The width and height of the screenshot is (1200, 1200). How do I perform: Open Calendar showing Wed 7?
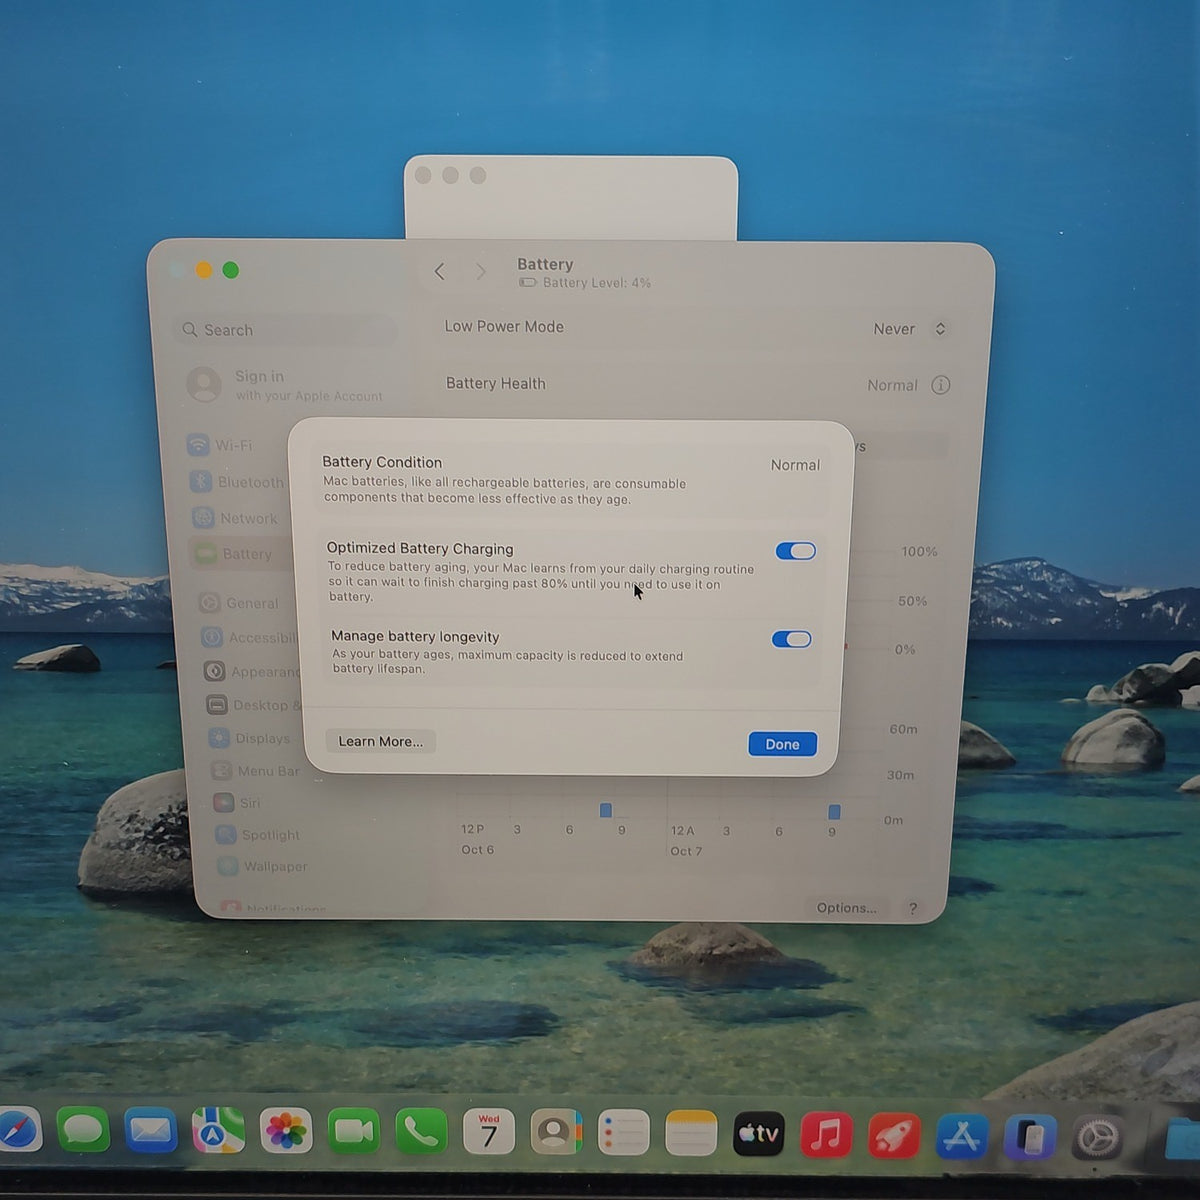[489, 1133]
